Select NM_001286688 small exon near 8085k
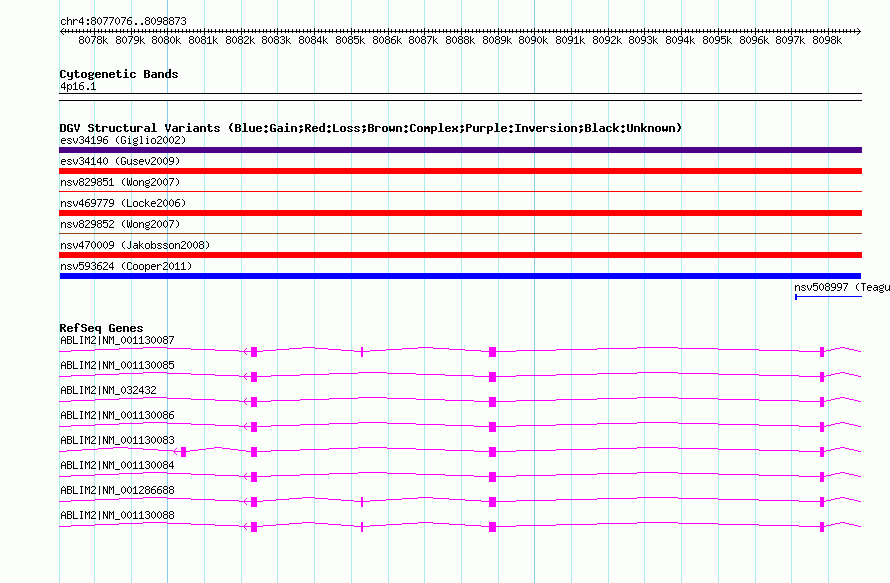Viewport: 890px width, 583px height. click(x=362, y=502)
